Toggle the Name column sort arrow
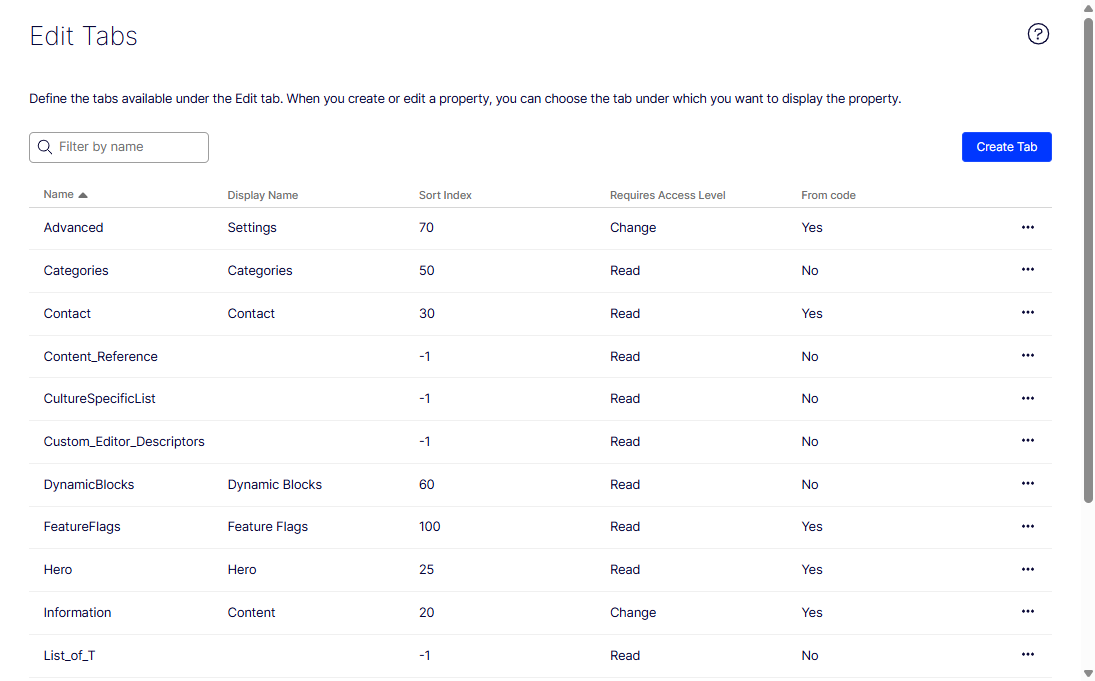The image size is (1095, 681). point(83,195)
